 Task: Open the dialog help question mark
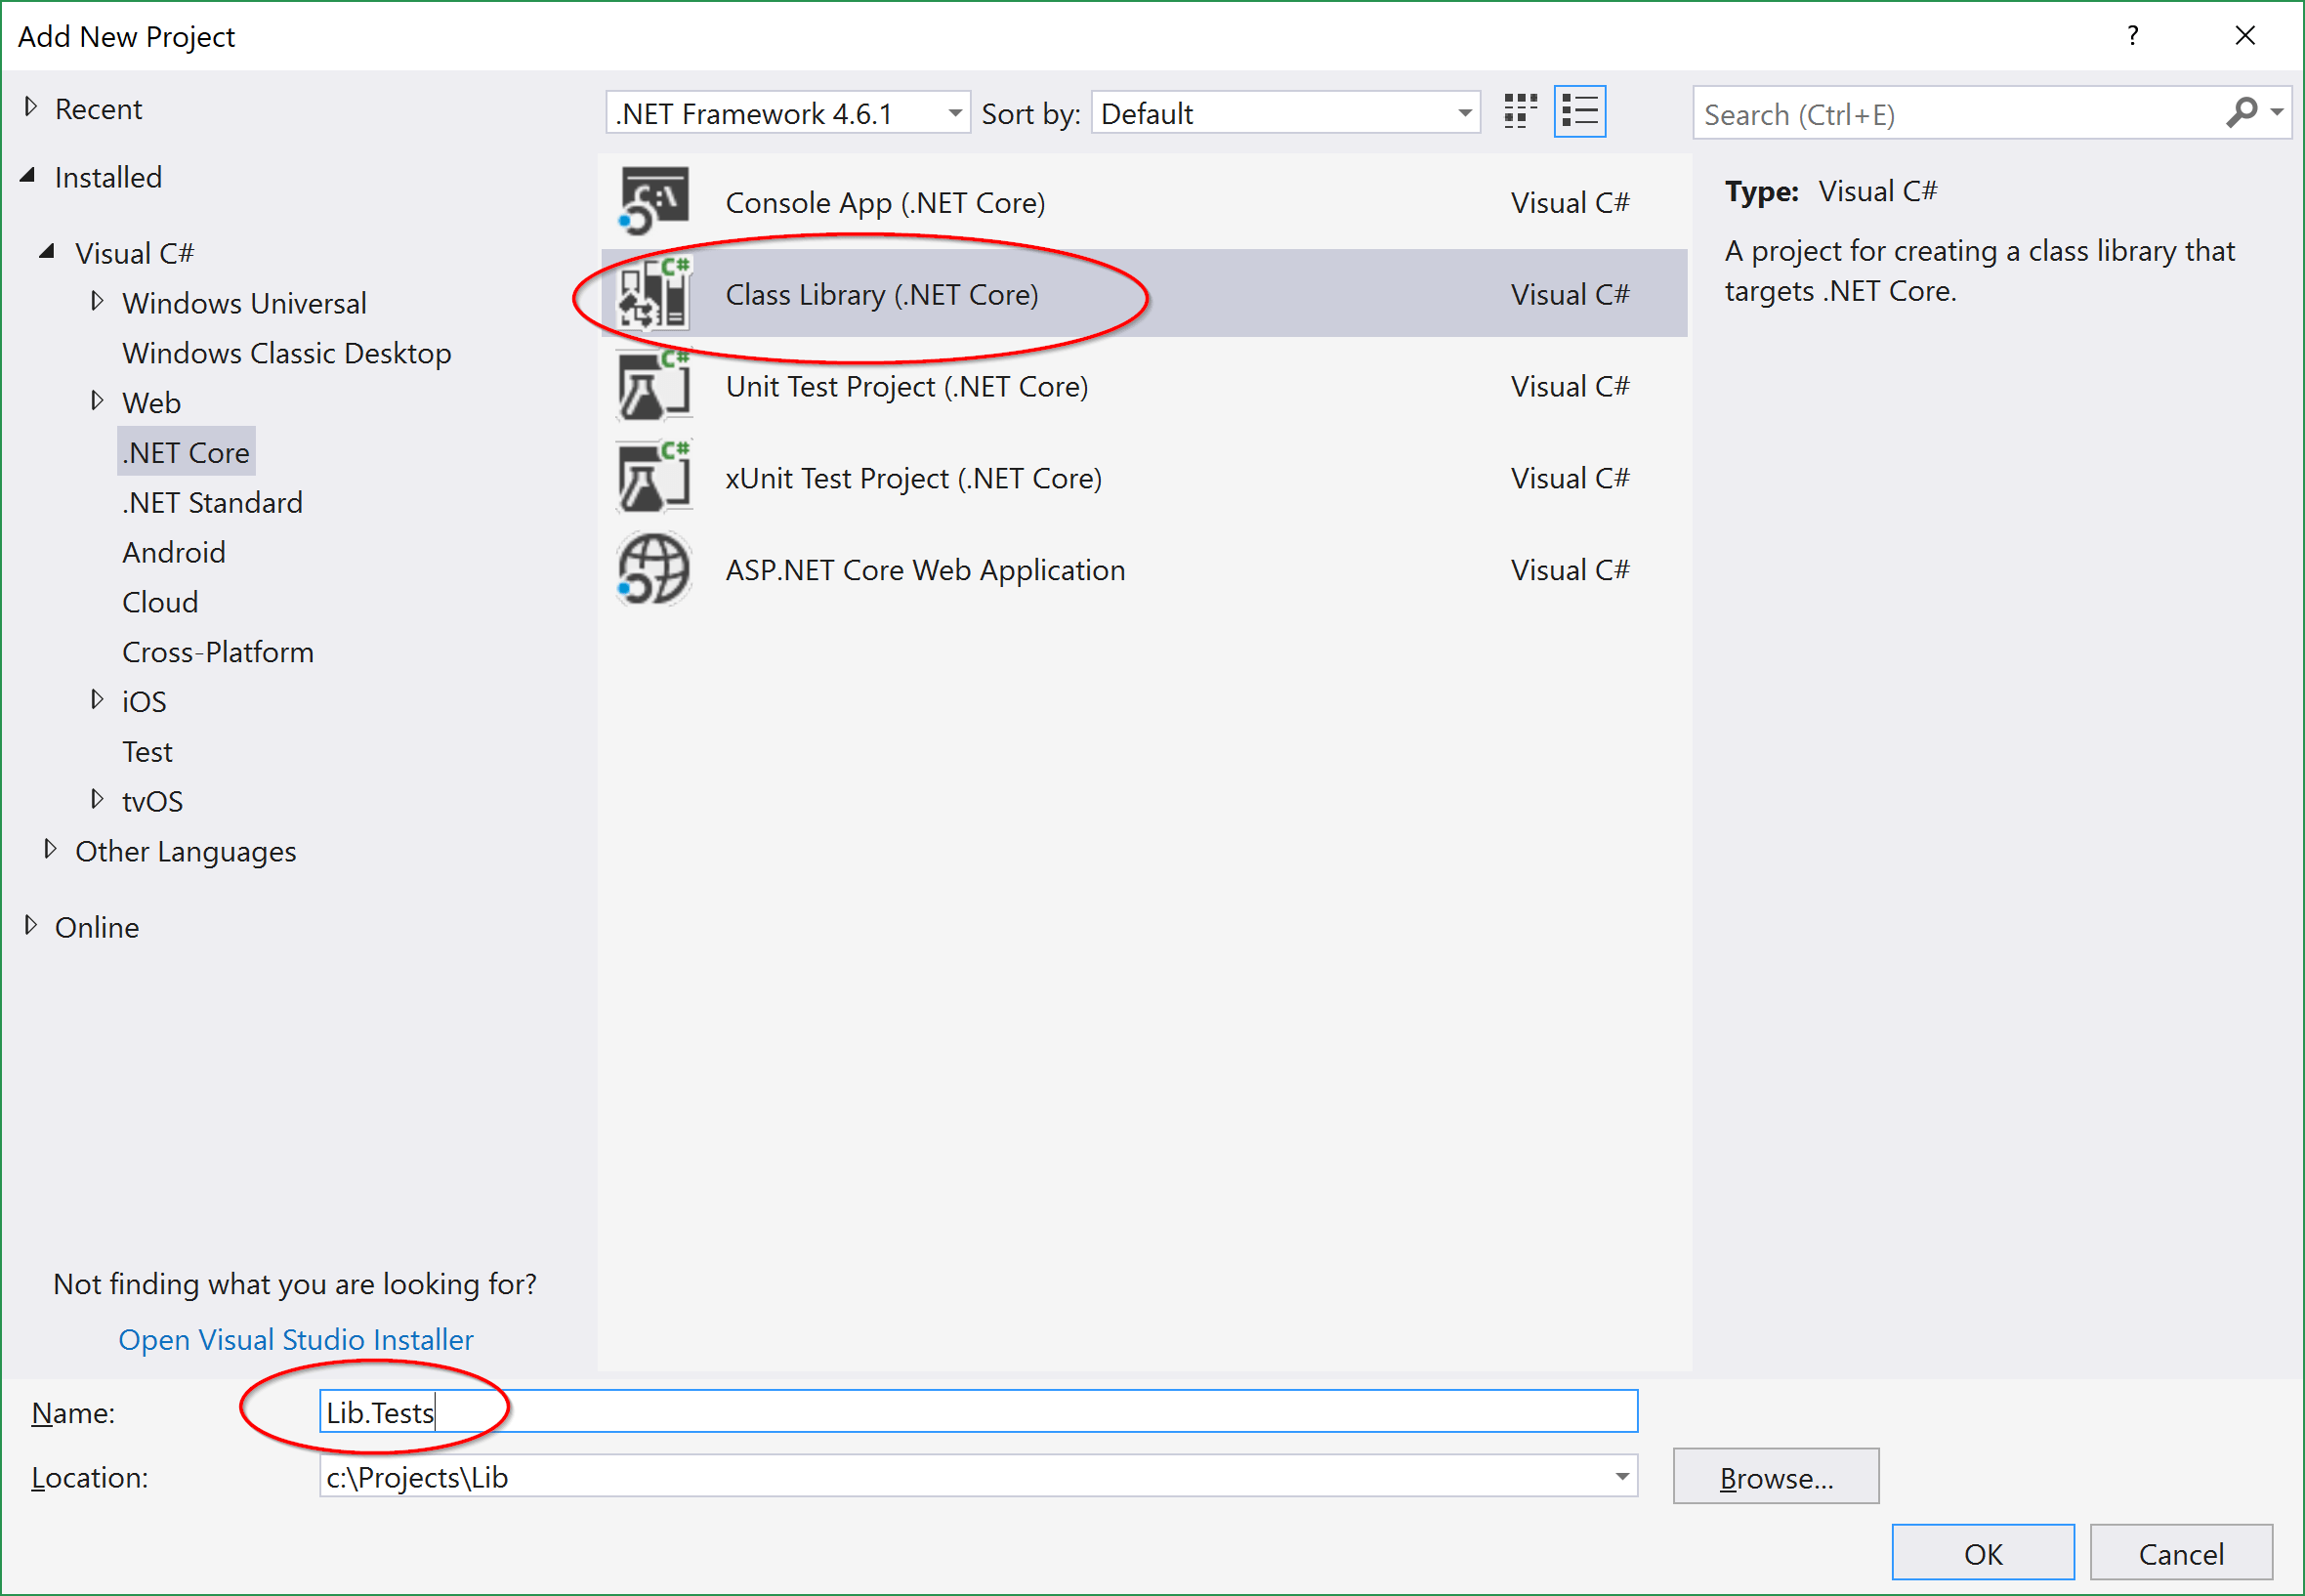pyautogui.click(x=2133, y=36)
